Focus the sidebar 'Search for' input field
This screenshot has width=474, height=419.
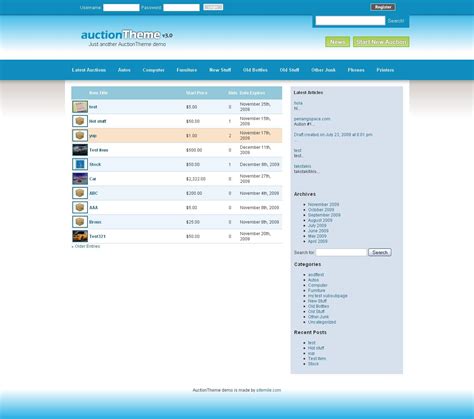coord(341,252)
